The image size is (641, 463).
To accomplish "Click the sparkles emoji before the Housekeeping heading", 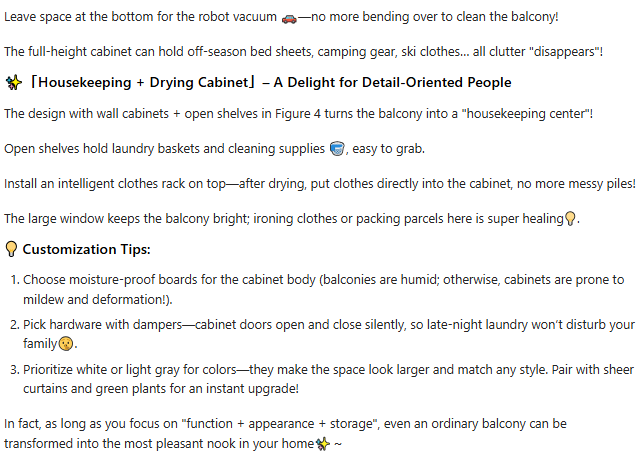I will pos(14,82).
